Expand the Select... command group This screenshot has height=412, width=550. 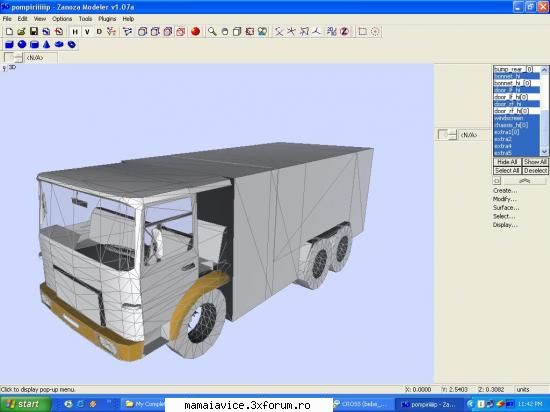[x=504, y=216]
